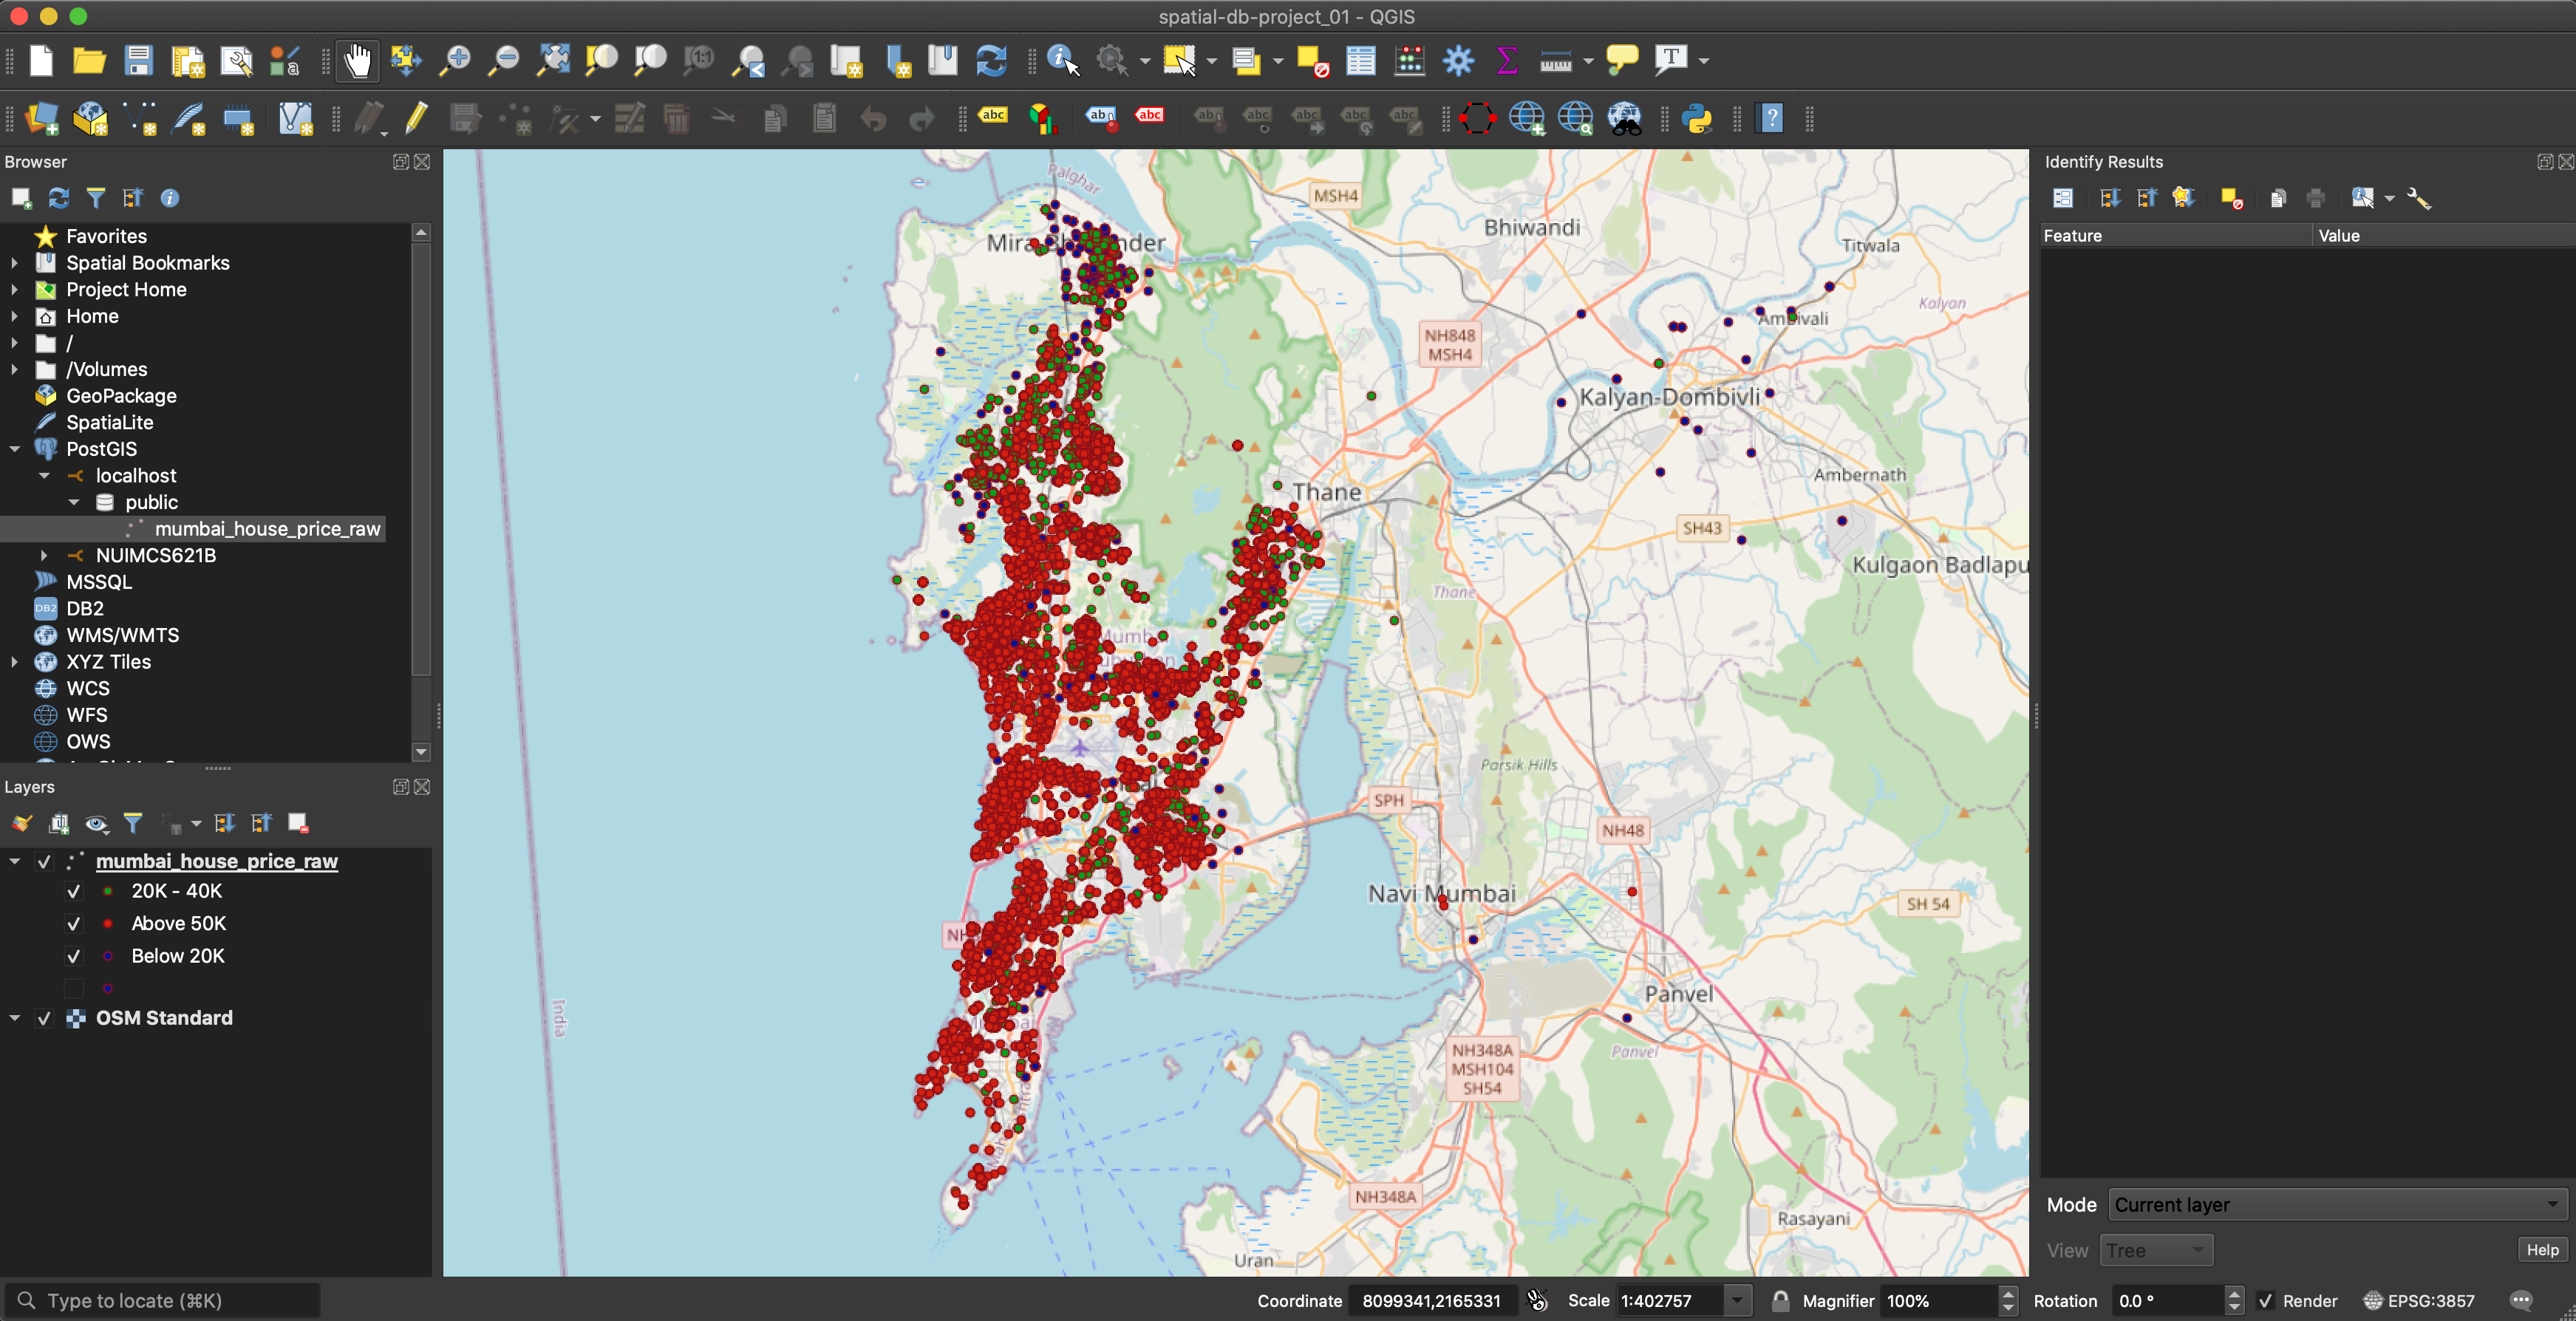Screen dimensions: 2576x1321
Task: Click the Zoom Full extent icon
Action: point(553,61)
